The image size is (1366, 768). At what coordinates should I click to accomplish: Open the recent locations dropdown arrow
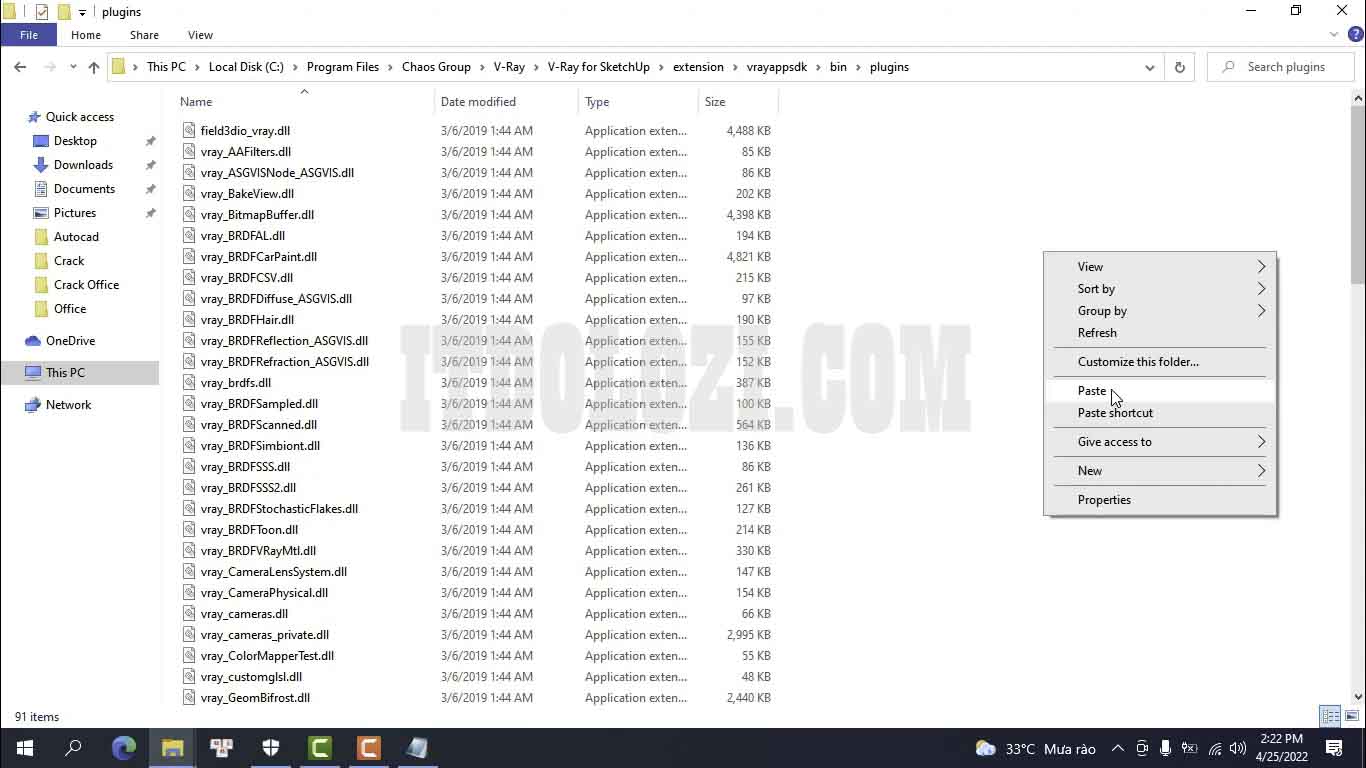point(73,67)
